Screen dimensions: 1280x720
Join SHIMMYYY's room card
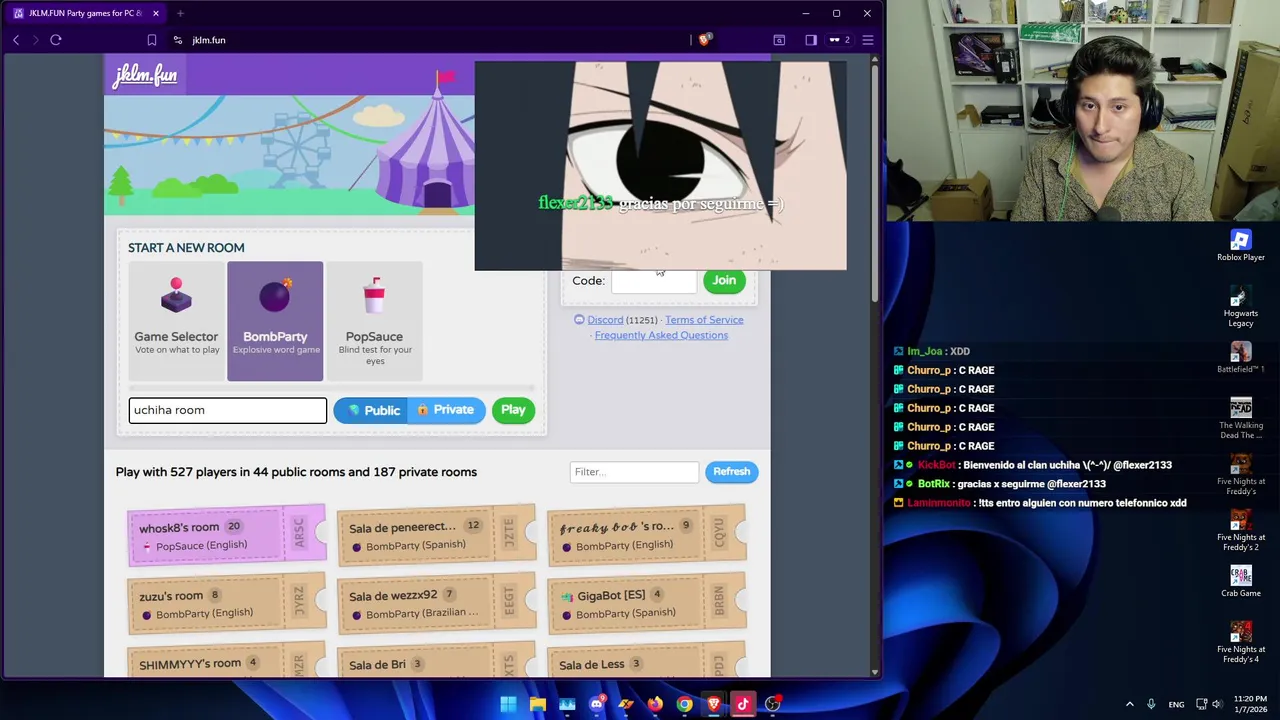pos(226,660)
